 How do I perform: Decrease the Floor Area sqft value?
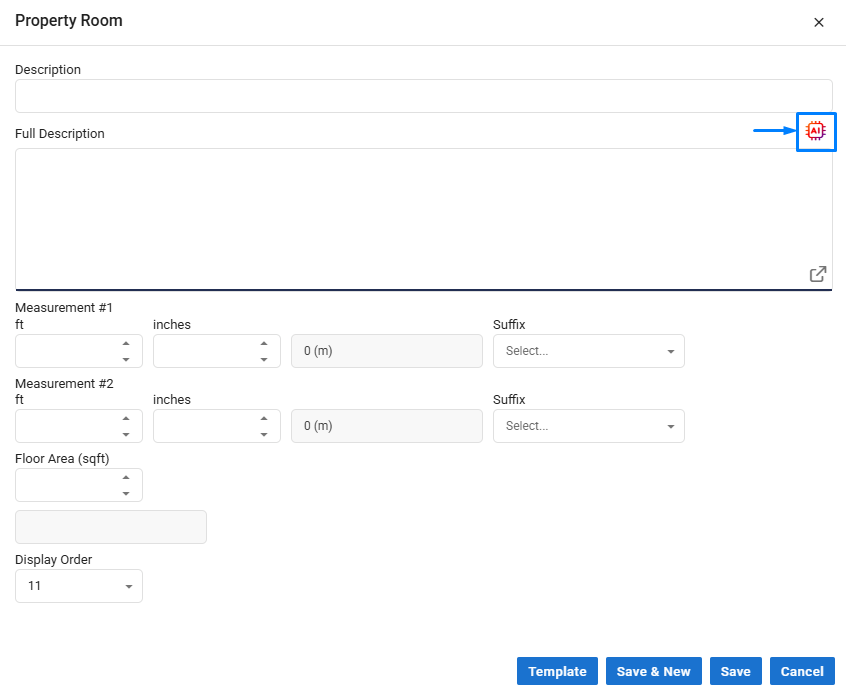pos(126,493)
